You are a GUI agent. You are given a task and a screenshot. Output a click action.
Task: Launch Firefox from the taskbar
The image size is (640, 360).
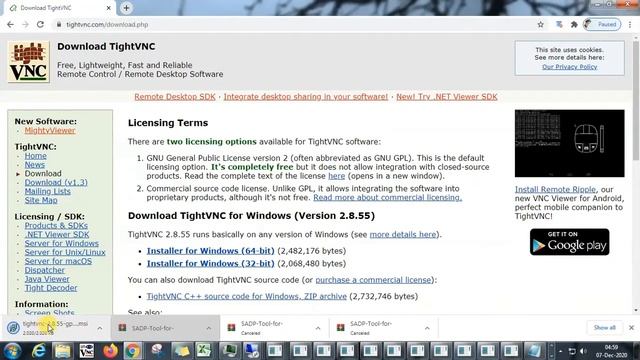[110, 351]
